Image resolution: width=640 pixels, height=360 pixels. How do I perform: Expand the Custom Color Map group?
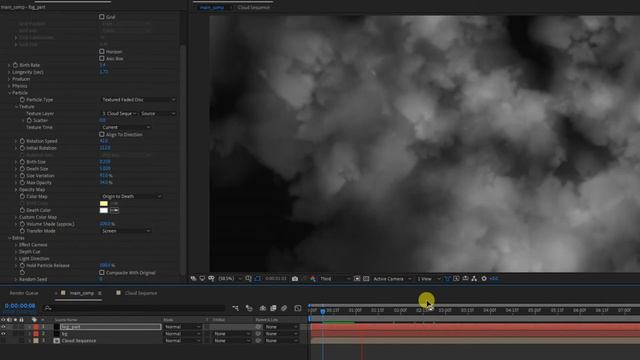pyautogui.click(x=16, y=217)
